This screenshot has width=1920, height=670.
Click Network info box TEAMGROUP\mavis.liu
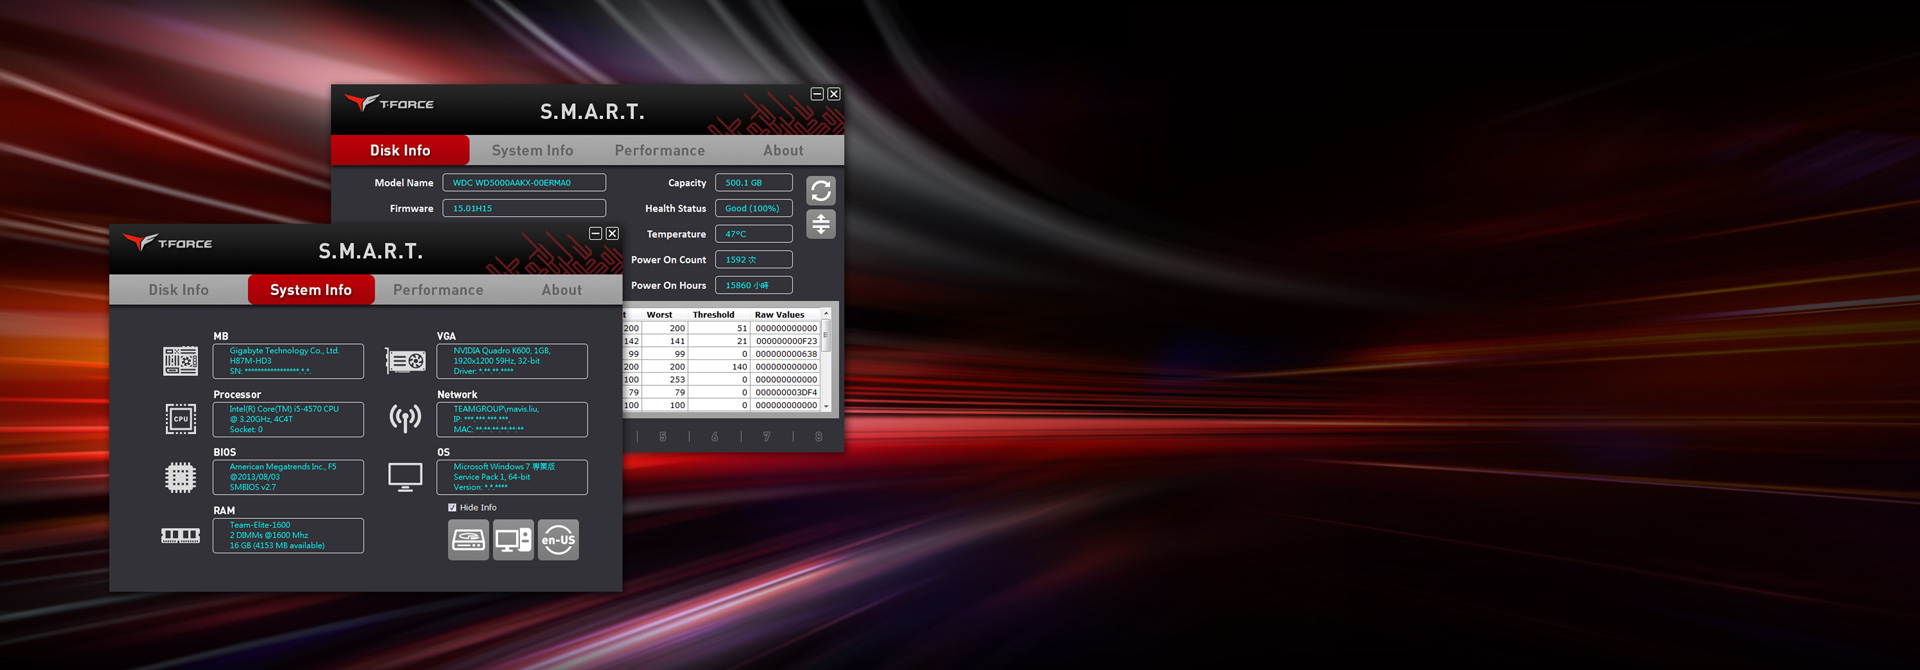tap(512, 419)
